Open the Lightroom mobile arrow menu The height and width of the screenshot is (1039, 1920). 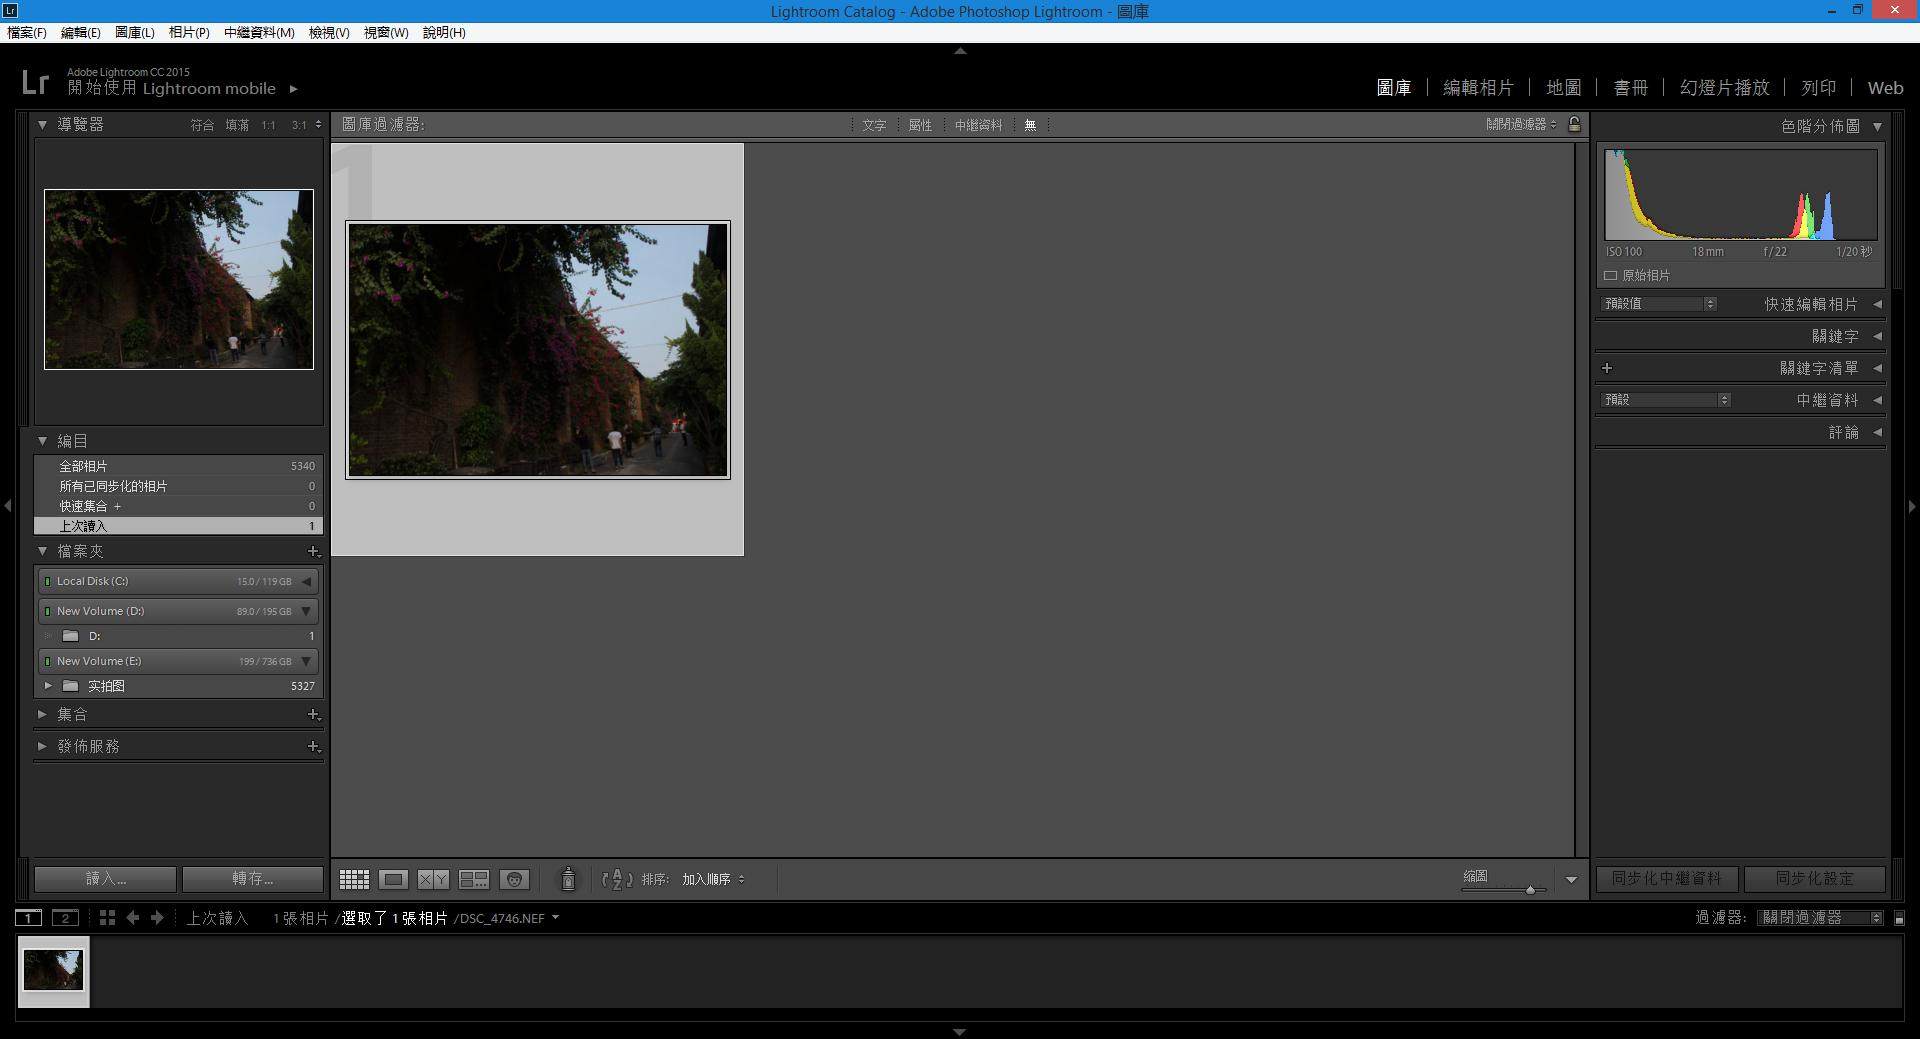pyautogui.click(x=293, y=89)
